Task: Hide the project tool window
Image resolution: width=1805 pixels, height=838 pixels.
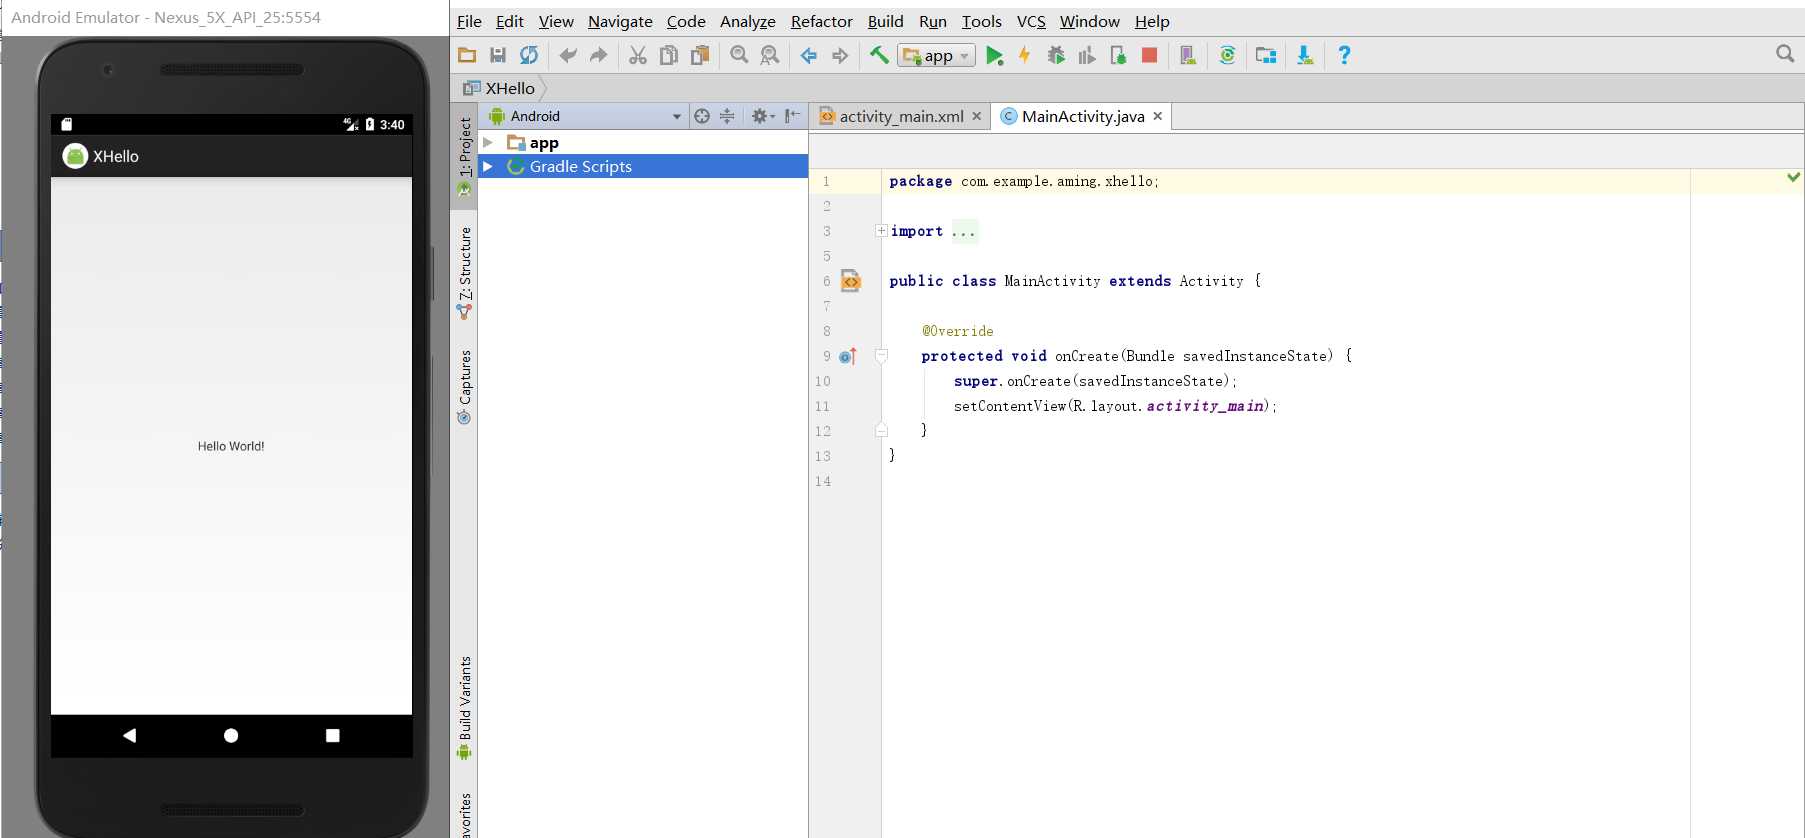Action: 792,116
